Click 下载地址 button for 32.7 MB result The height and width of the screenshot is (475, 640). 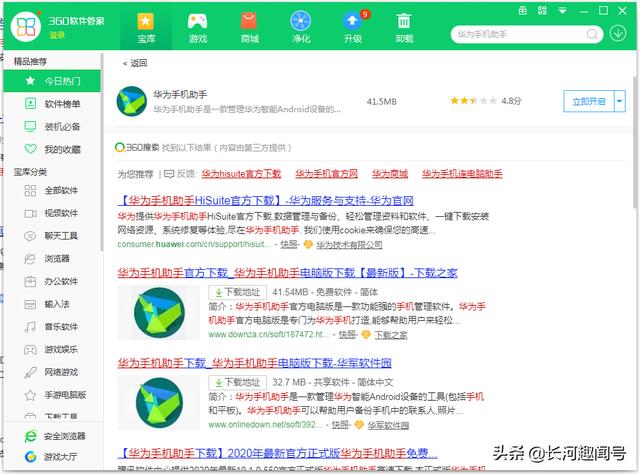click(238, 382)
